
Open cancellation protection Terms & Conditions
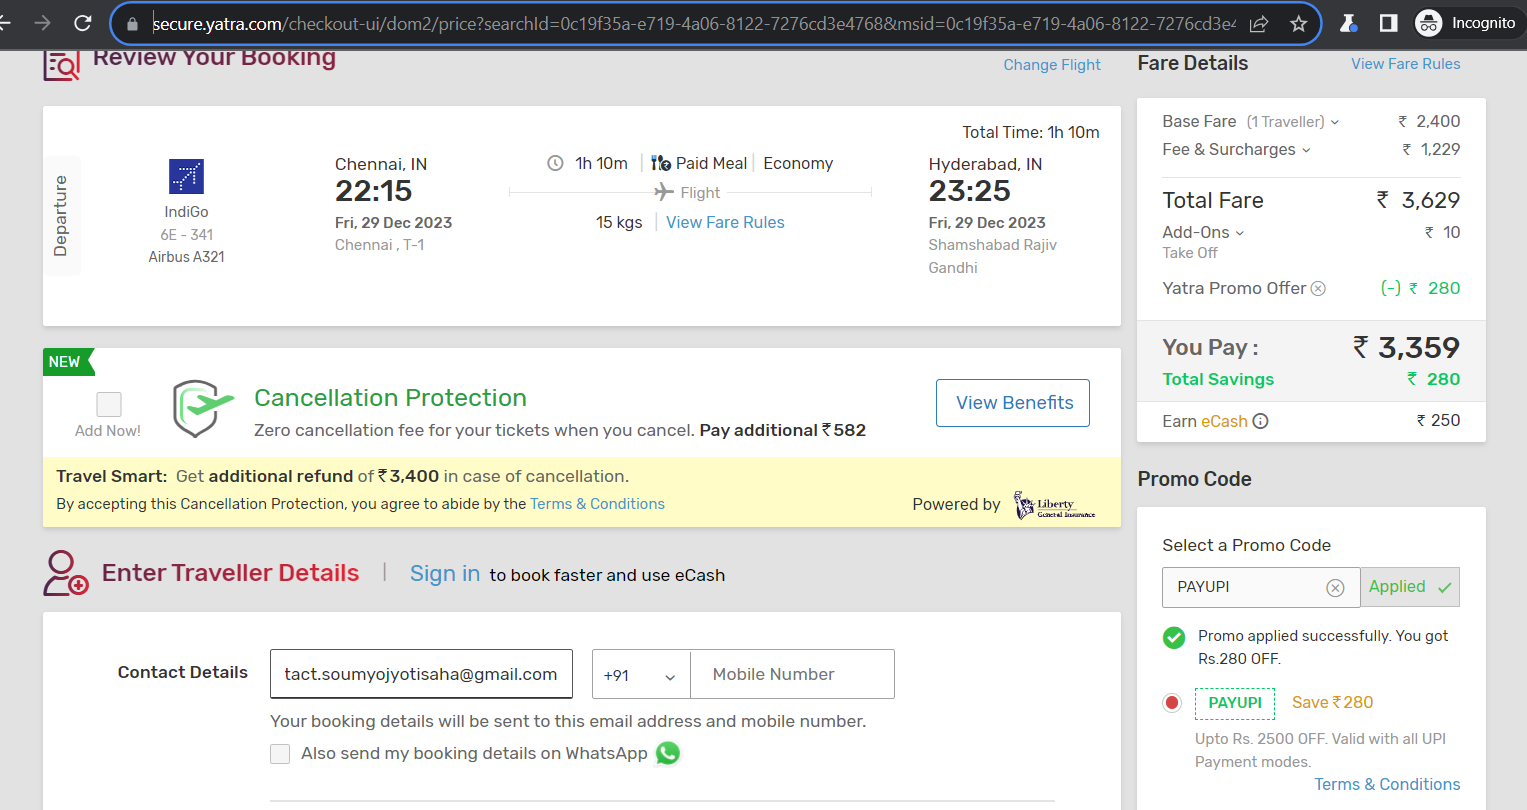coord(597,504)
